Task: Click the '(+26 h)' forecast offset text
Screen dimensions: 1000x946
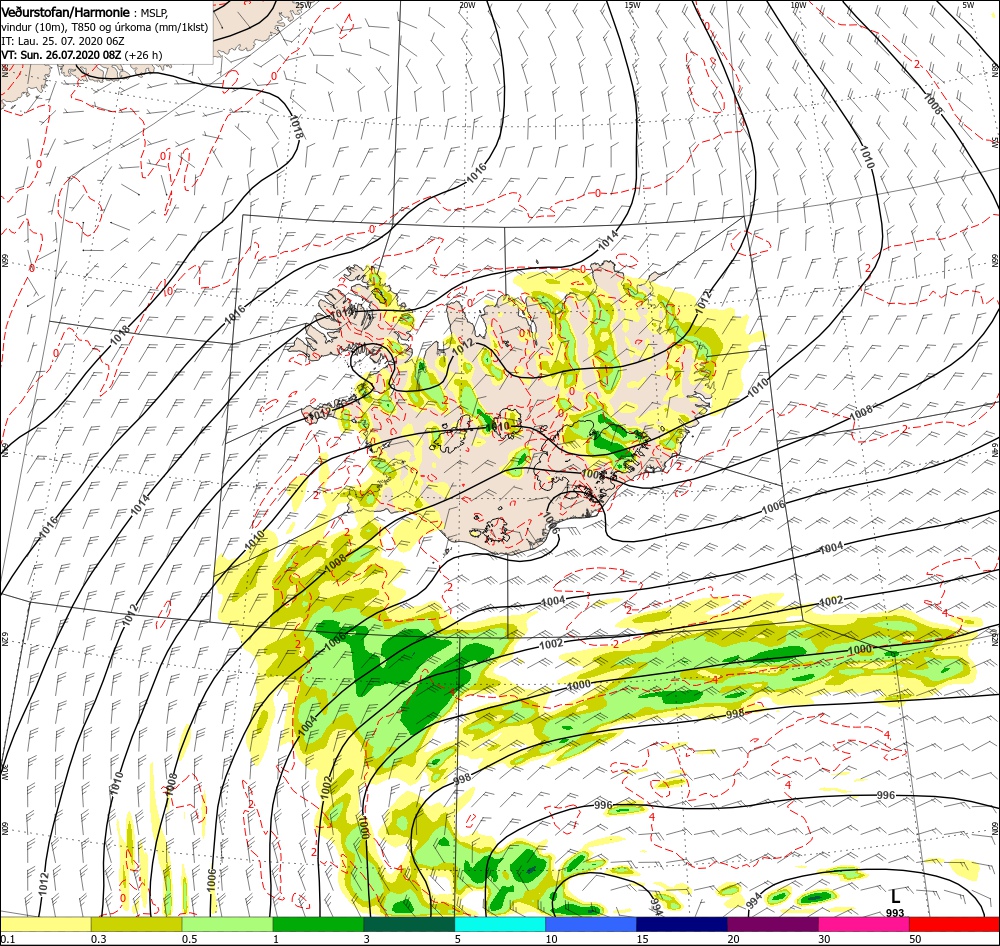Action: 143,55
